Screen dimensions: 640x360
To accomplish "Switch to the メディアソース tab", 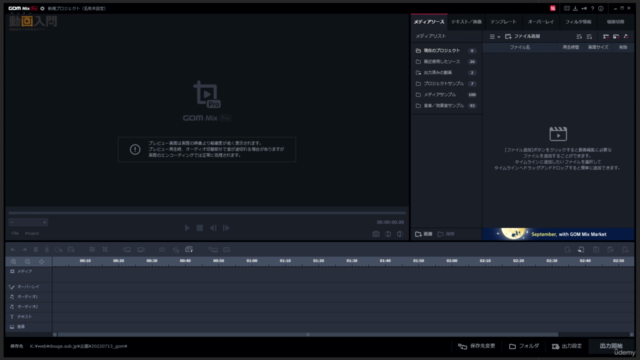I will pos(429,22).
